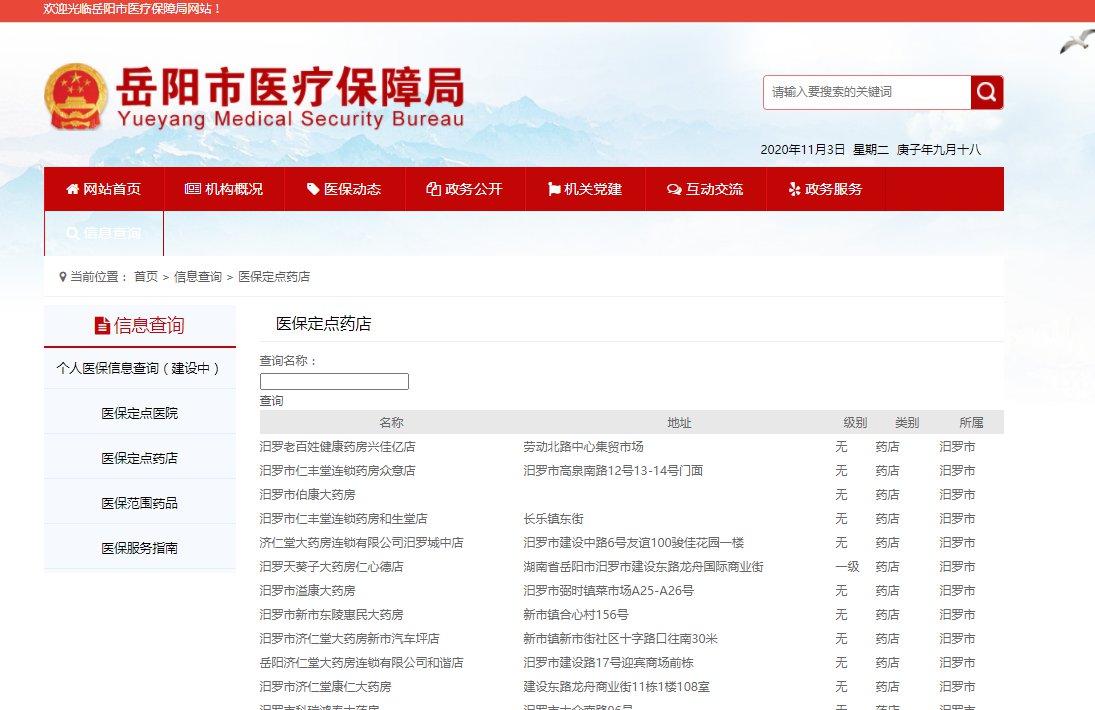Click the icon beside 机构概况

click(193, 189)
